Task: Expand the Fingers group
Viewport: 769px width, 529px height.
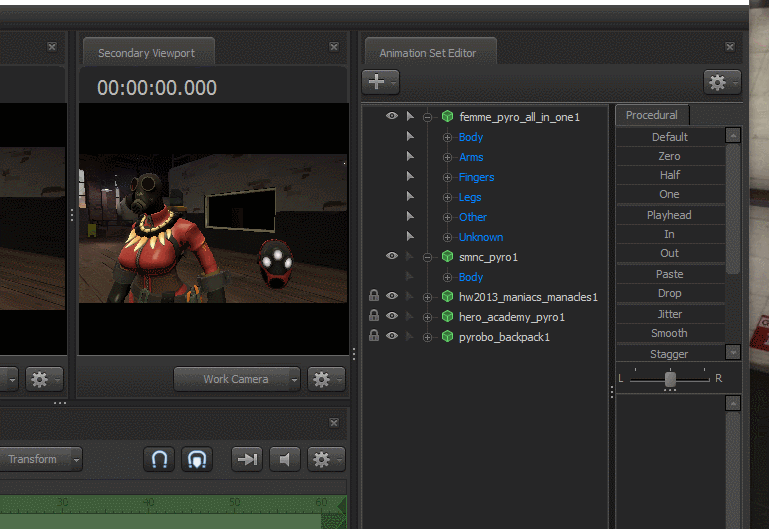Action: coord(447,177)
